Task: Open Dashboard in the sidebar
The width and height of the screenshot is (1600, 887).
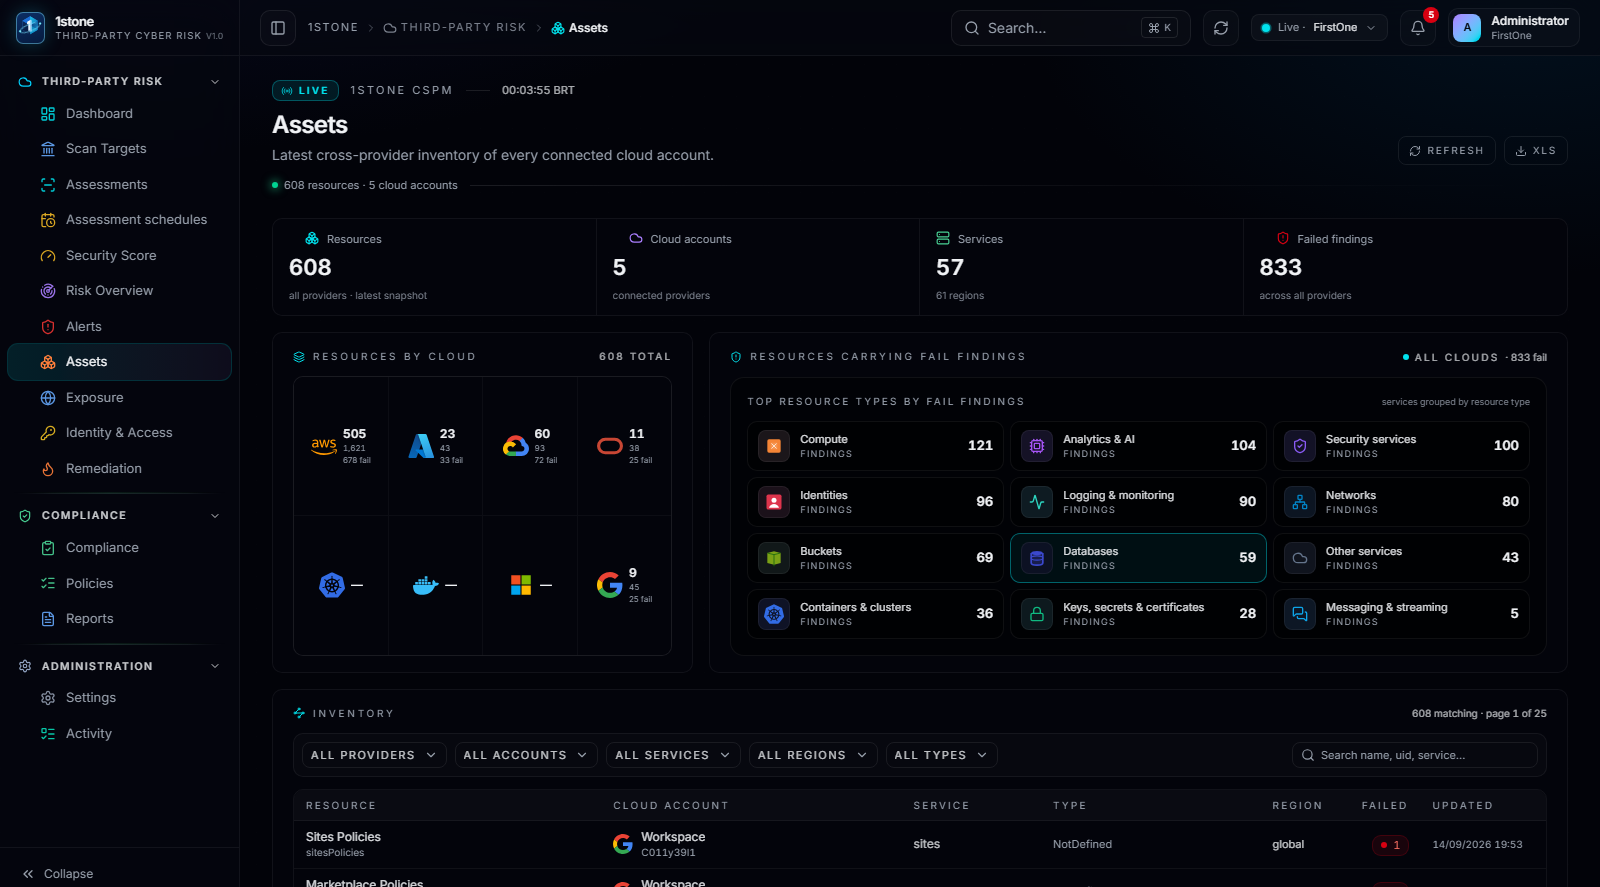Action: [120, 114]
